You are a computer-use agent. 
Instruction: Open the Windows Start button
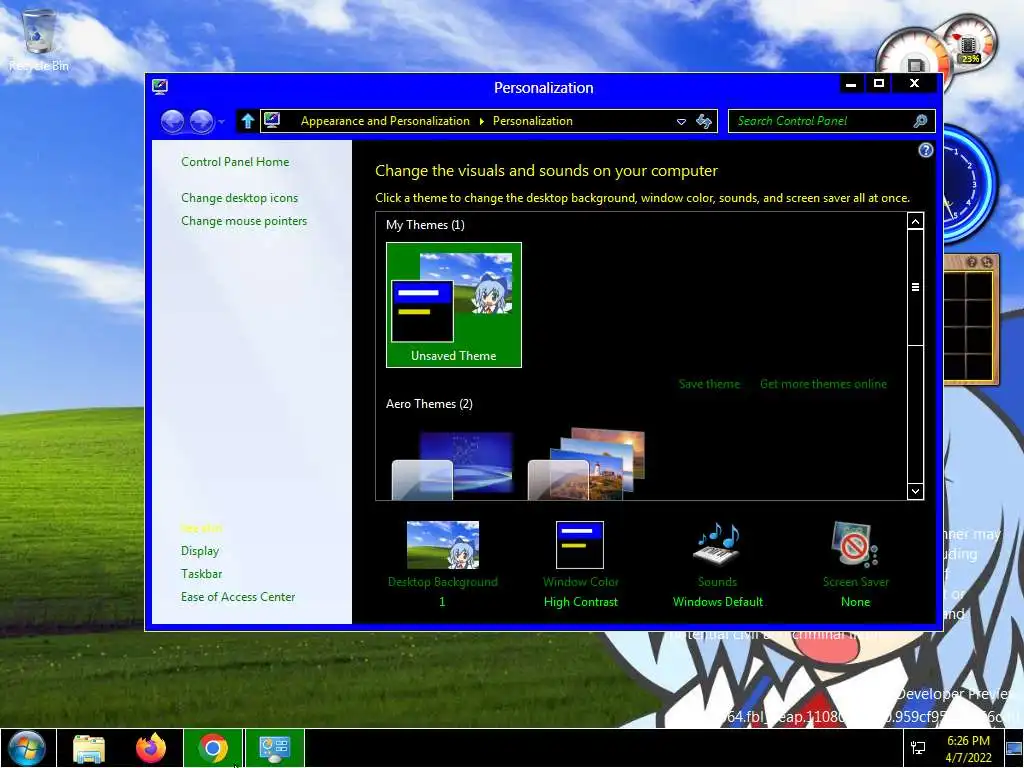(27, 748)
